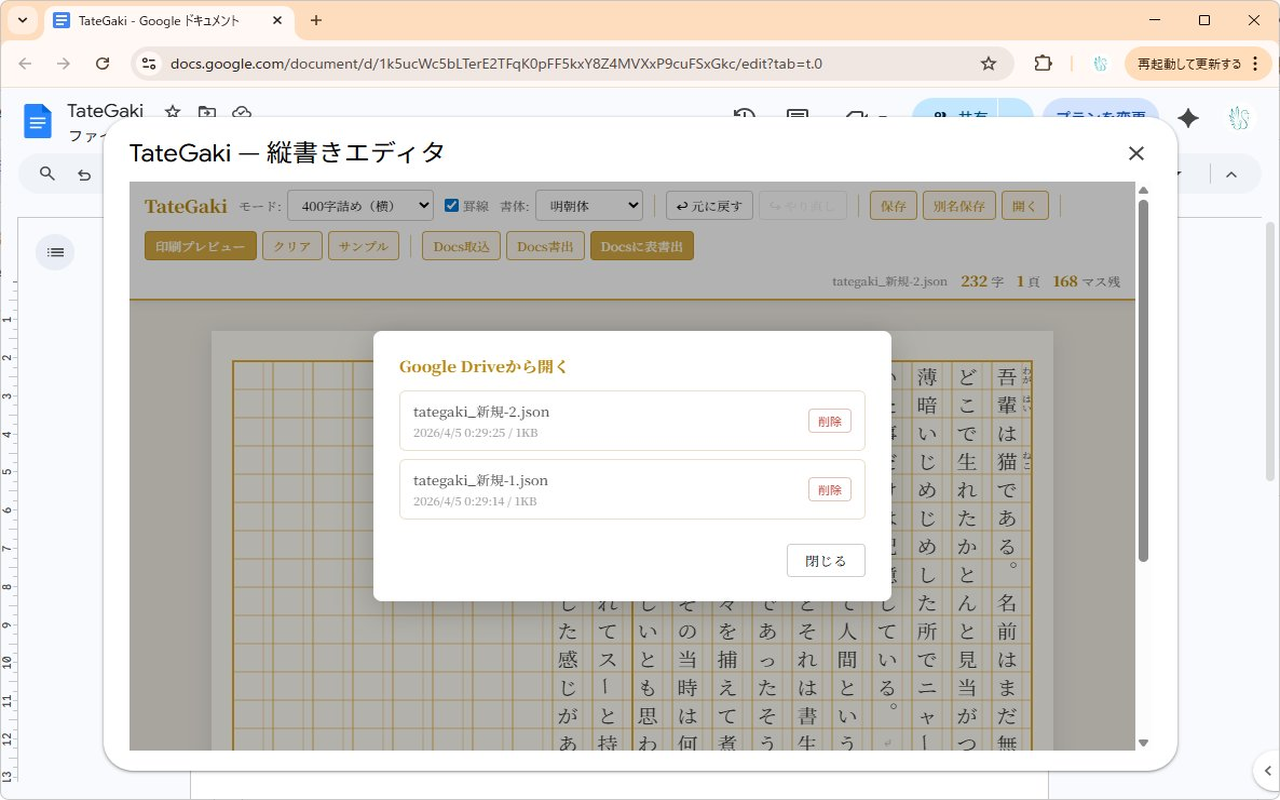Click the 保存 button
This screenshot has height=800, width=1280.
tap(893, 206)
